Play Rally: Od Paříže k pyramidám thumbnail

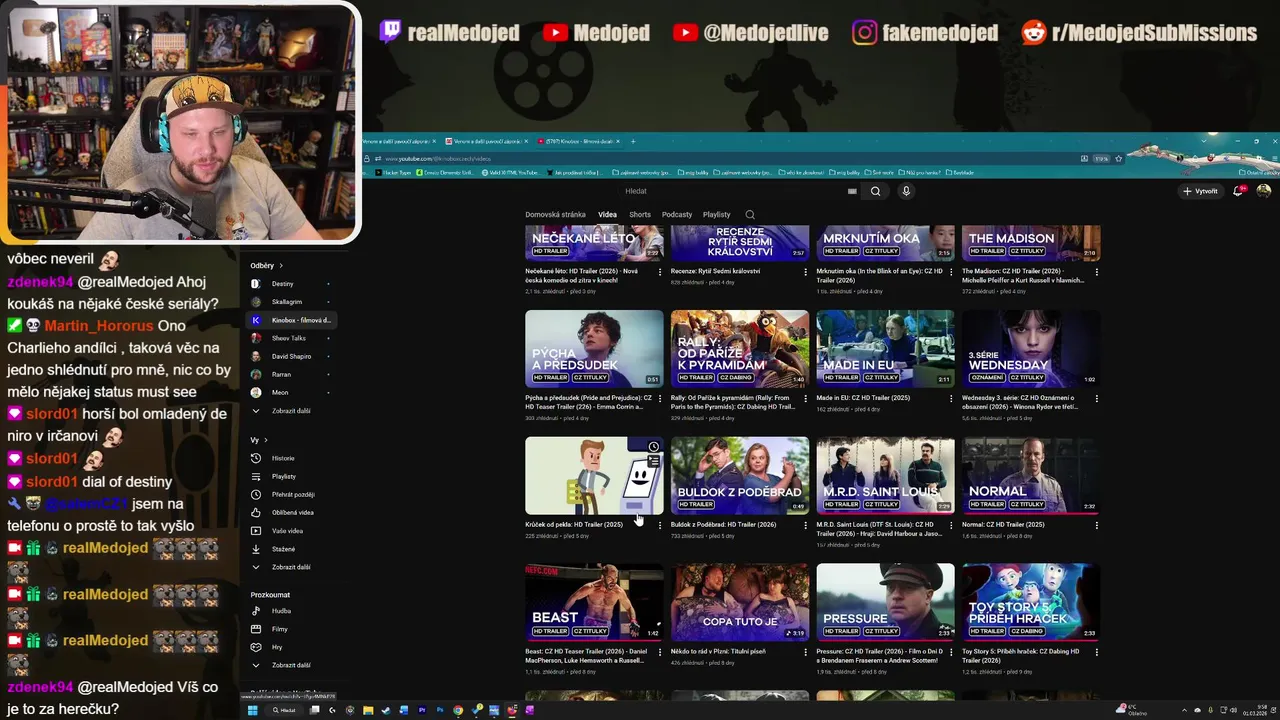(740, 349)
